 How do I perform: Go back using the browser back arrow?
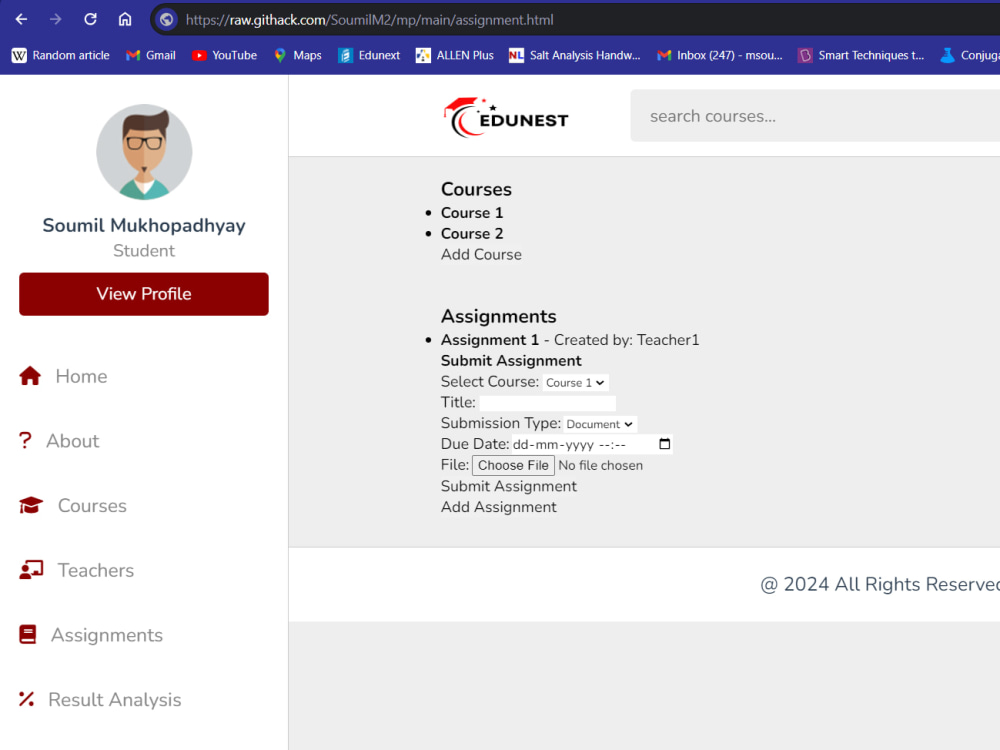(x=21, y=19)
